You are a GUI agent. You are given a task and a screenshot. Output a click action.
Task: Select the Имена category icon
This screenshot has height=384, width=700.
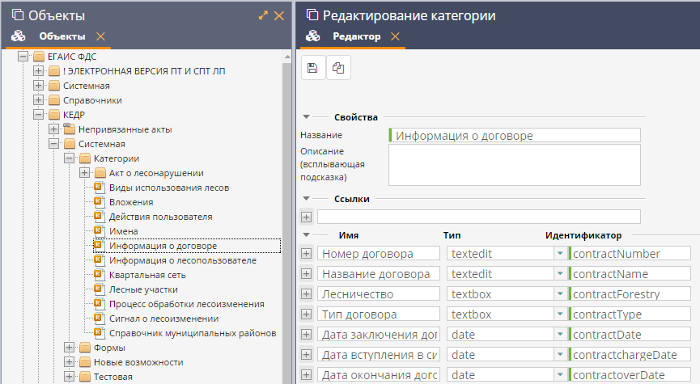(99, 231)
